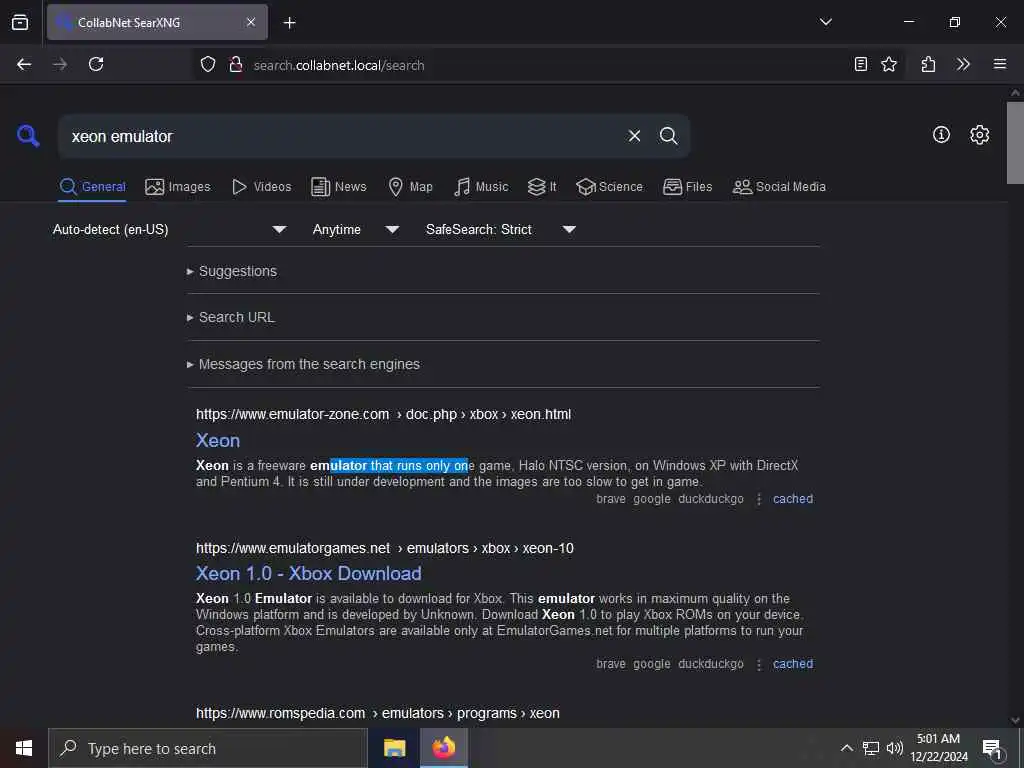Open the Xeon result link
Screen dimensions: 1024x768
(x=218, y=441)
